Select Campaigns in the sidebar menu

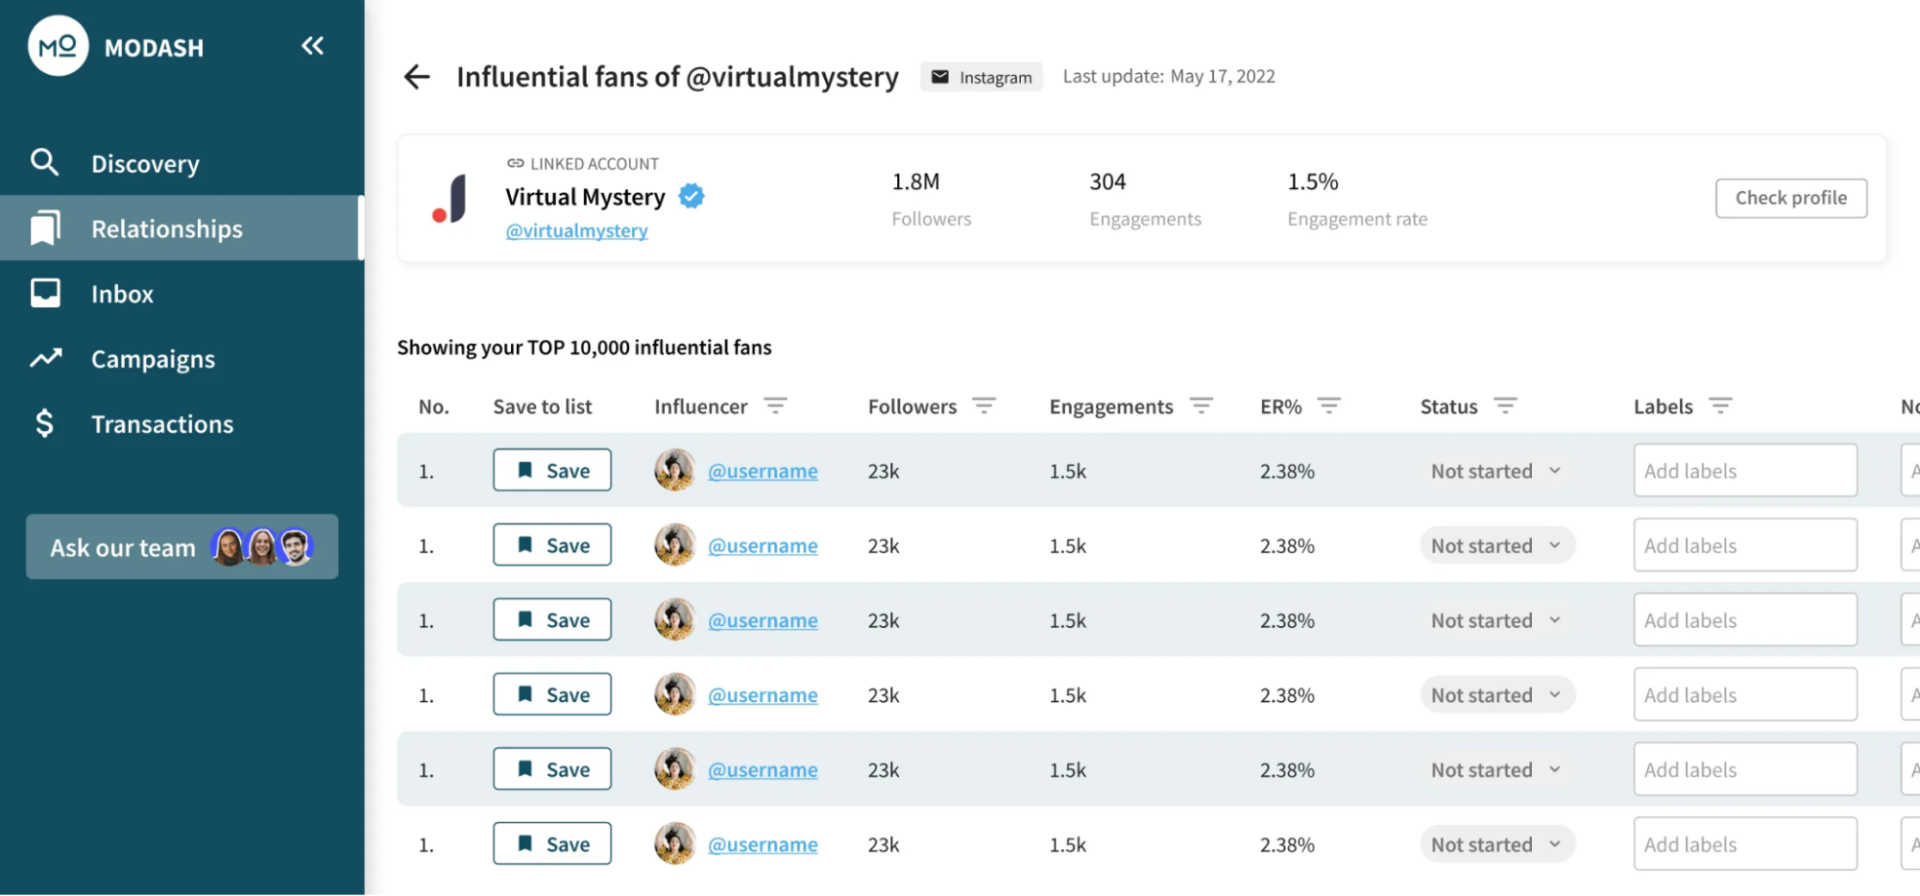point(153,357)
